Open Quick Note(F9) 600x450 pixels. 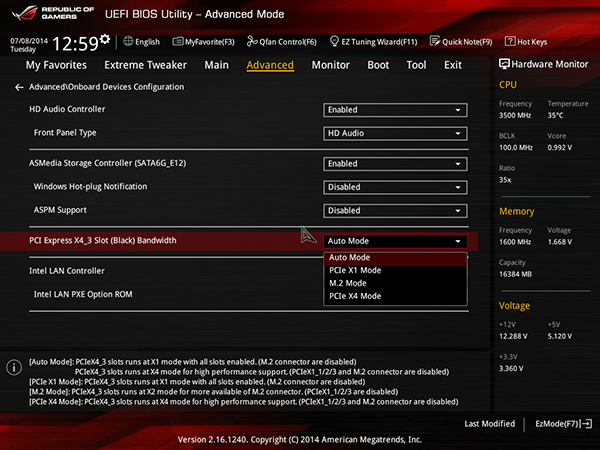[461, 42]
